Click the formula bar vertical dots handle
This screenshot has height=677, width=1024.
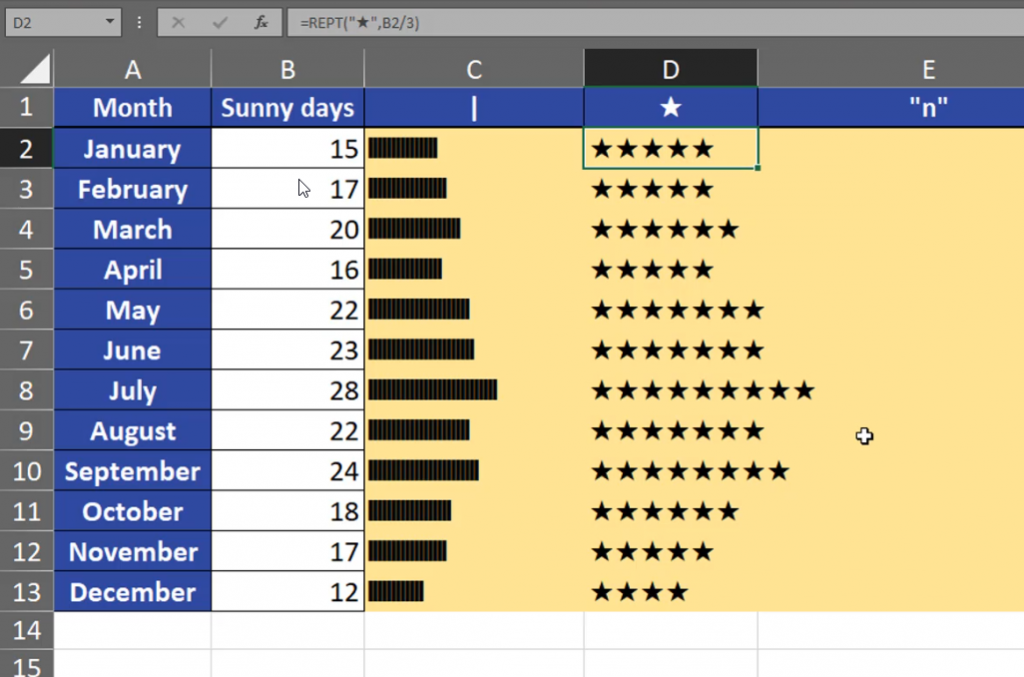pos(139,22)
